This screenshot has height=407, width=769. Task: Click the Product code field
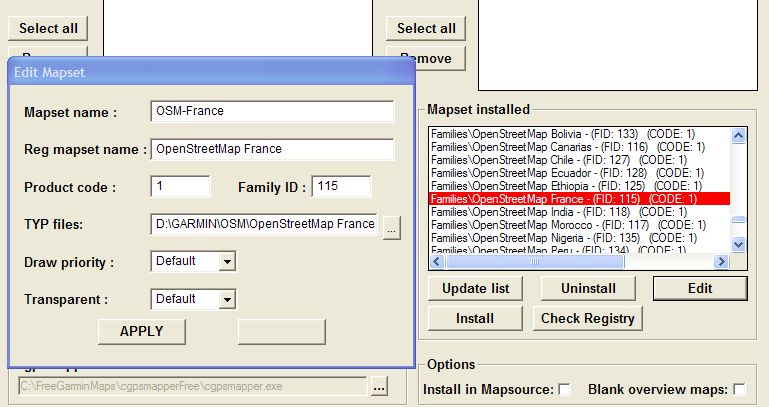[180, 186]
